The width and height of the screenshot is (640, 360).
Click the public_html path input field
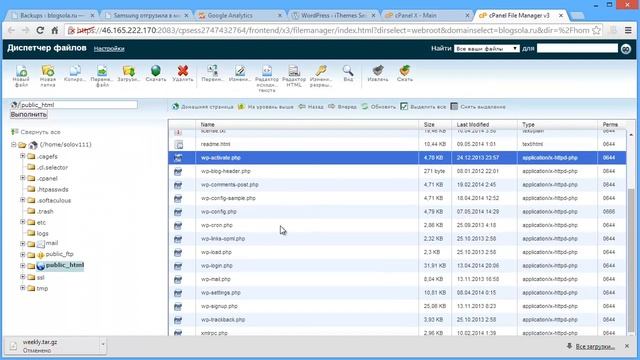point(78,105)
